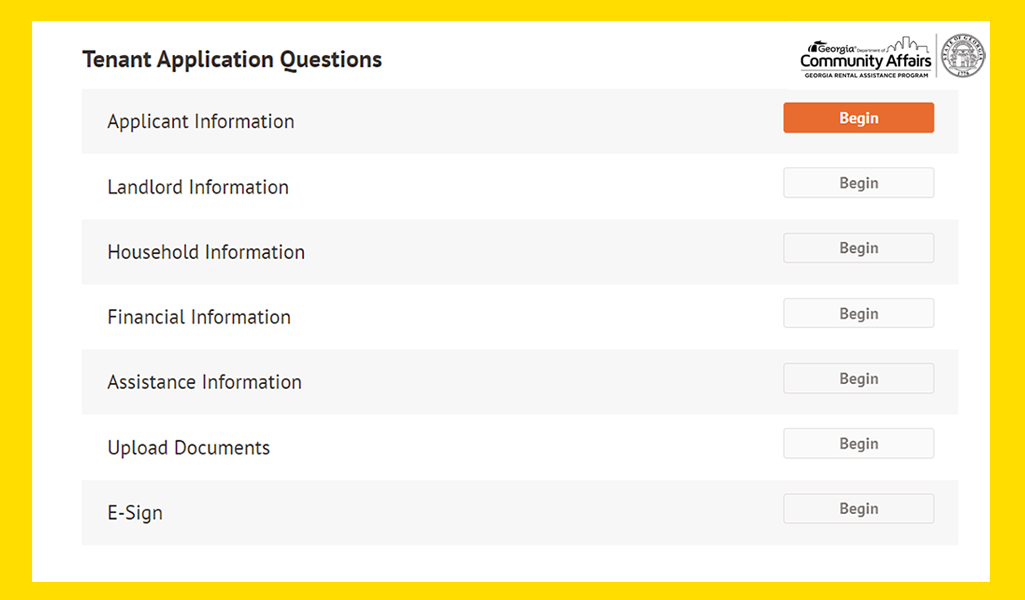Begin the Landlord Information section
The height and width of the screenshot is (600, 1025).
point(858,183)
